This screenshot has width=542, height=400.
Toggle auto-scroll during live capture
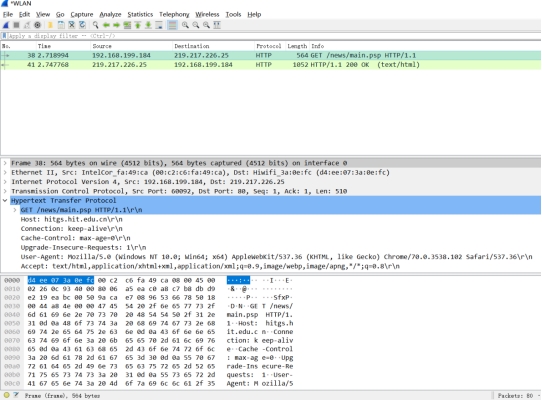[159, 25]
